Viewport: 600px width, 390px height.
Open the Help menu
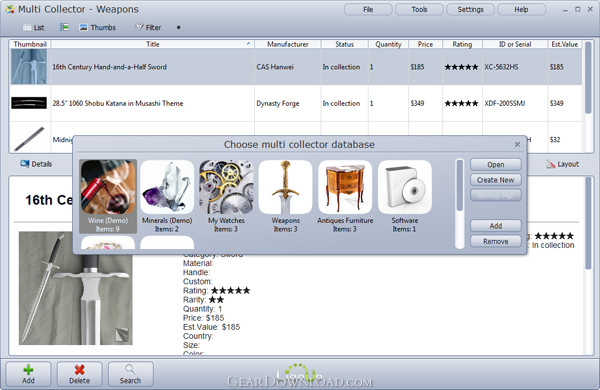[521, 10]
